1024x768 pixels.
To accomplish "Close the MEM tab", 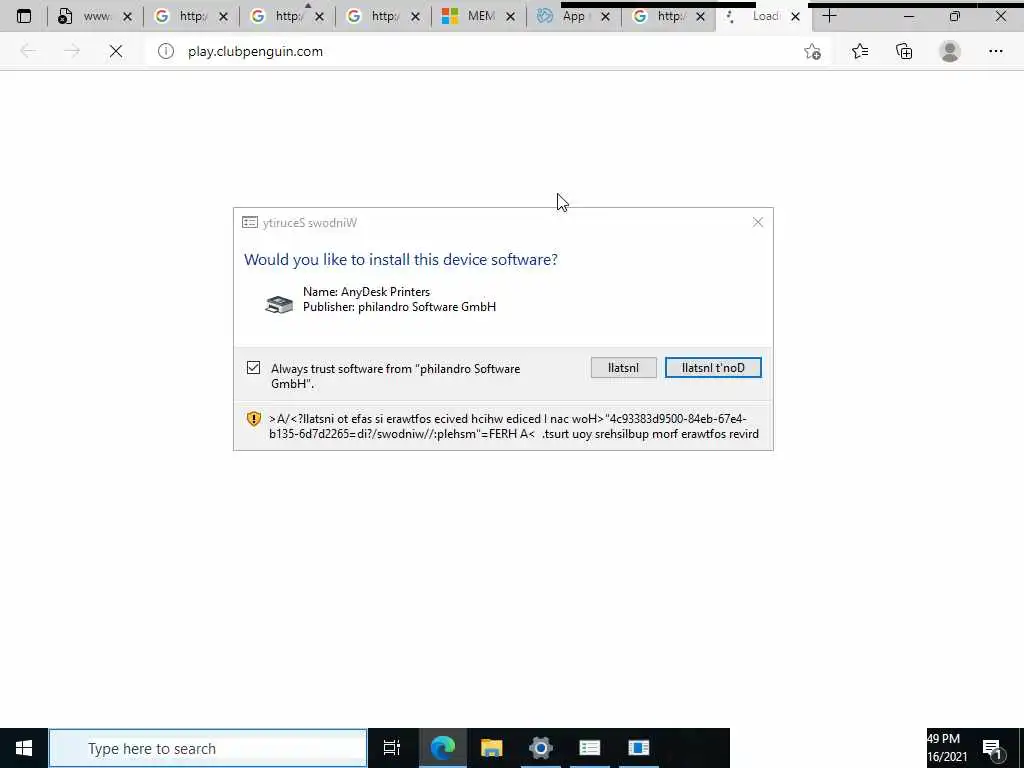I will [x=511, y=16].
